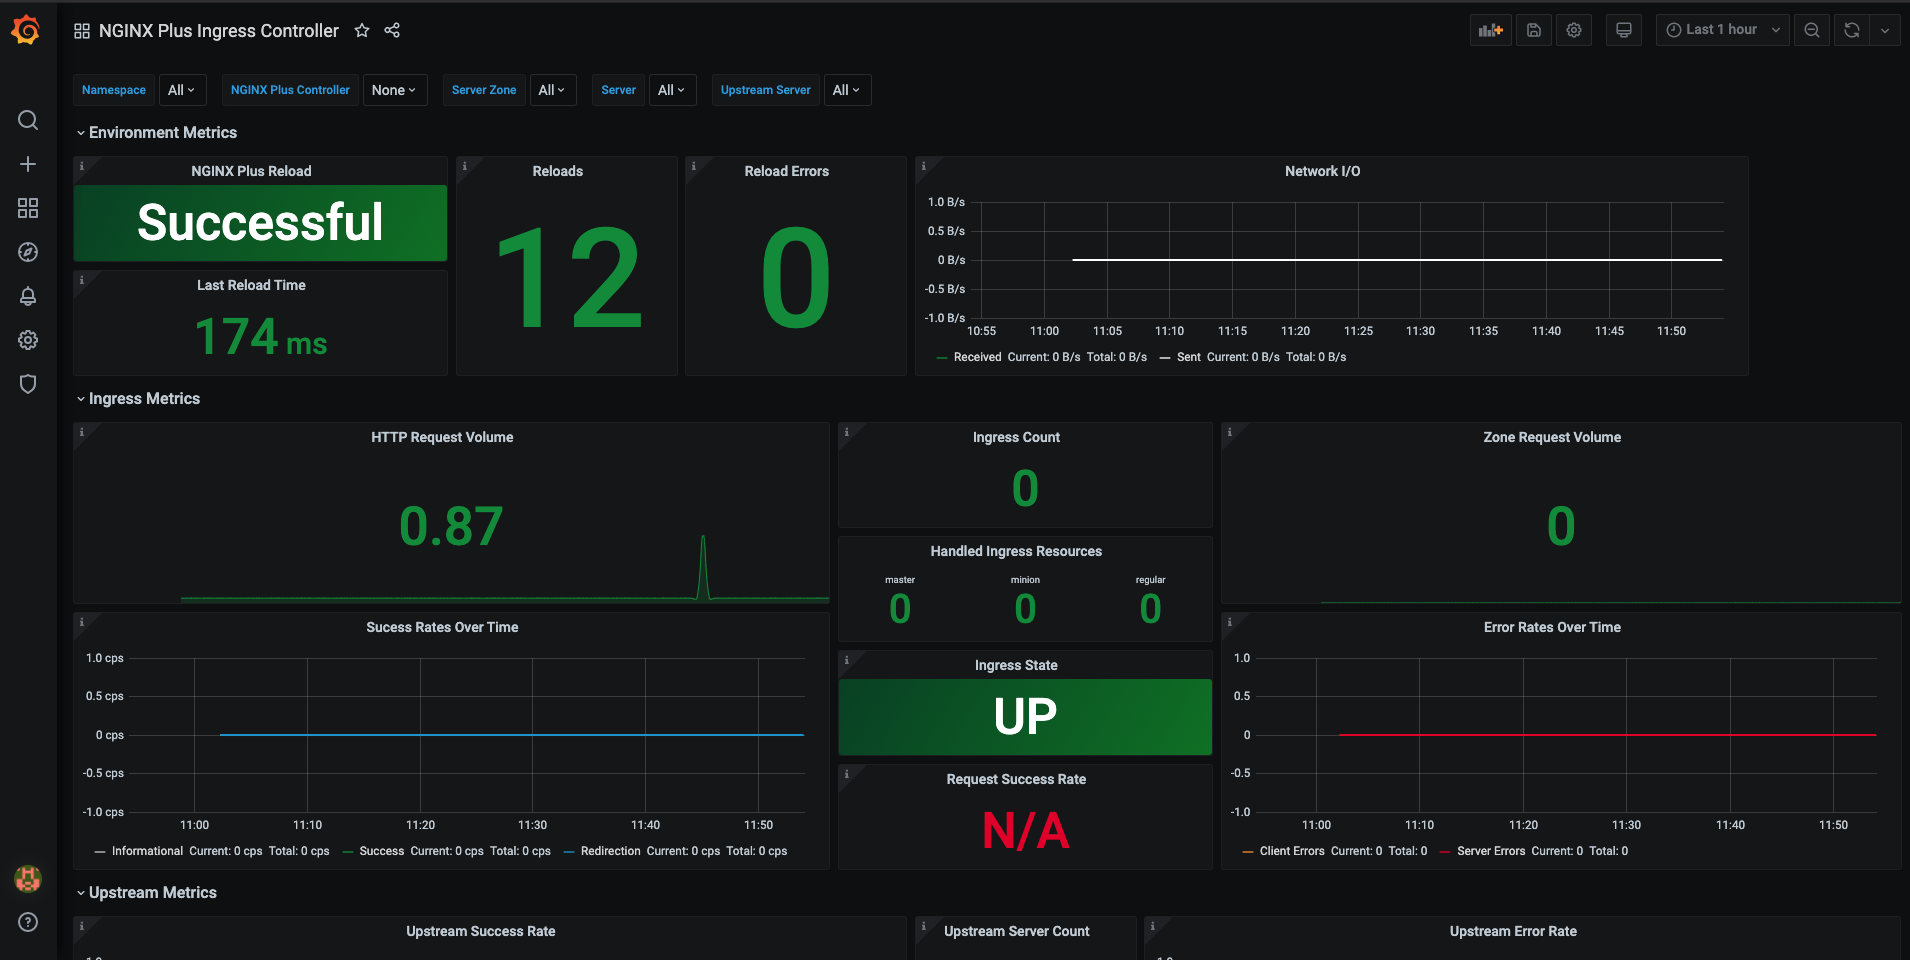The height and width of the screenshot is (960, 1910).
Task: Cycle view mode with the monitor icon
Action: point(1624,30)
